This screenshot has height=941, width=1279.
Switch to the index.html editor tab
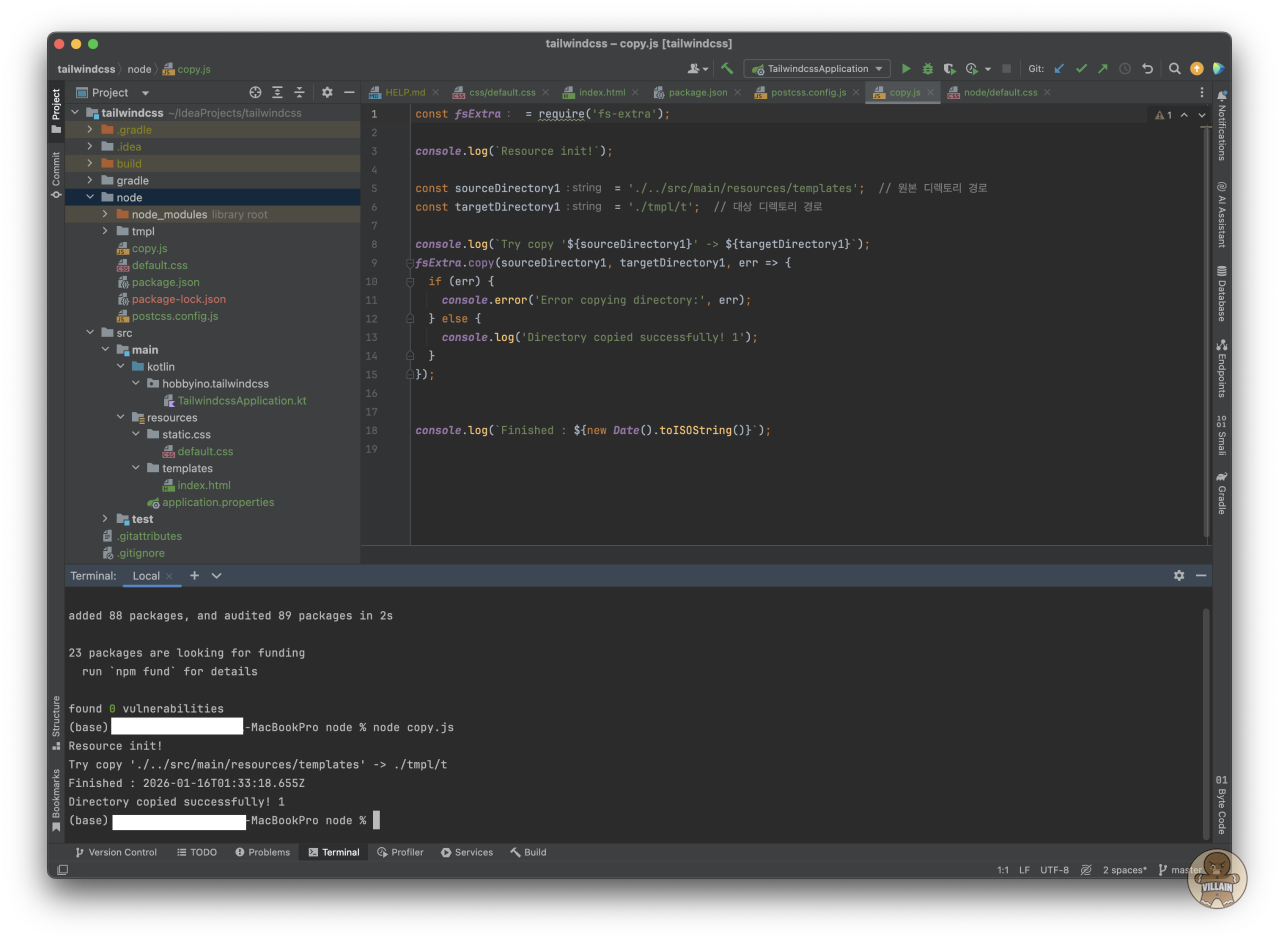tap(601, 92)
